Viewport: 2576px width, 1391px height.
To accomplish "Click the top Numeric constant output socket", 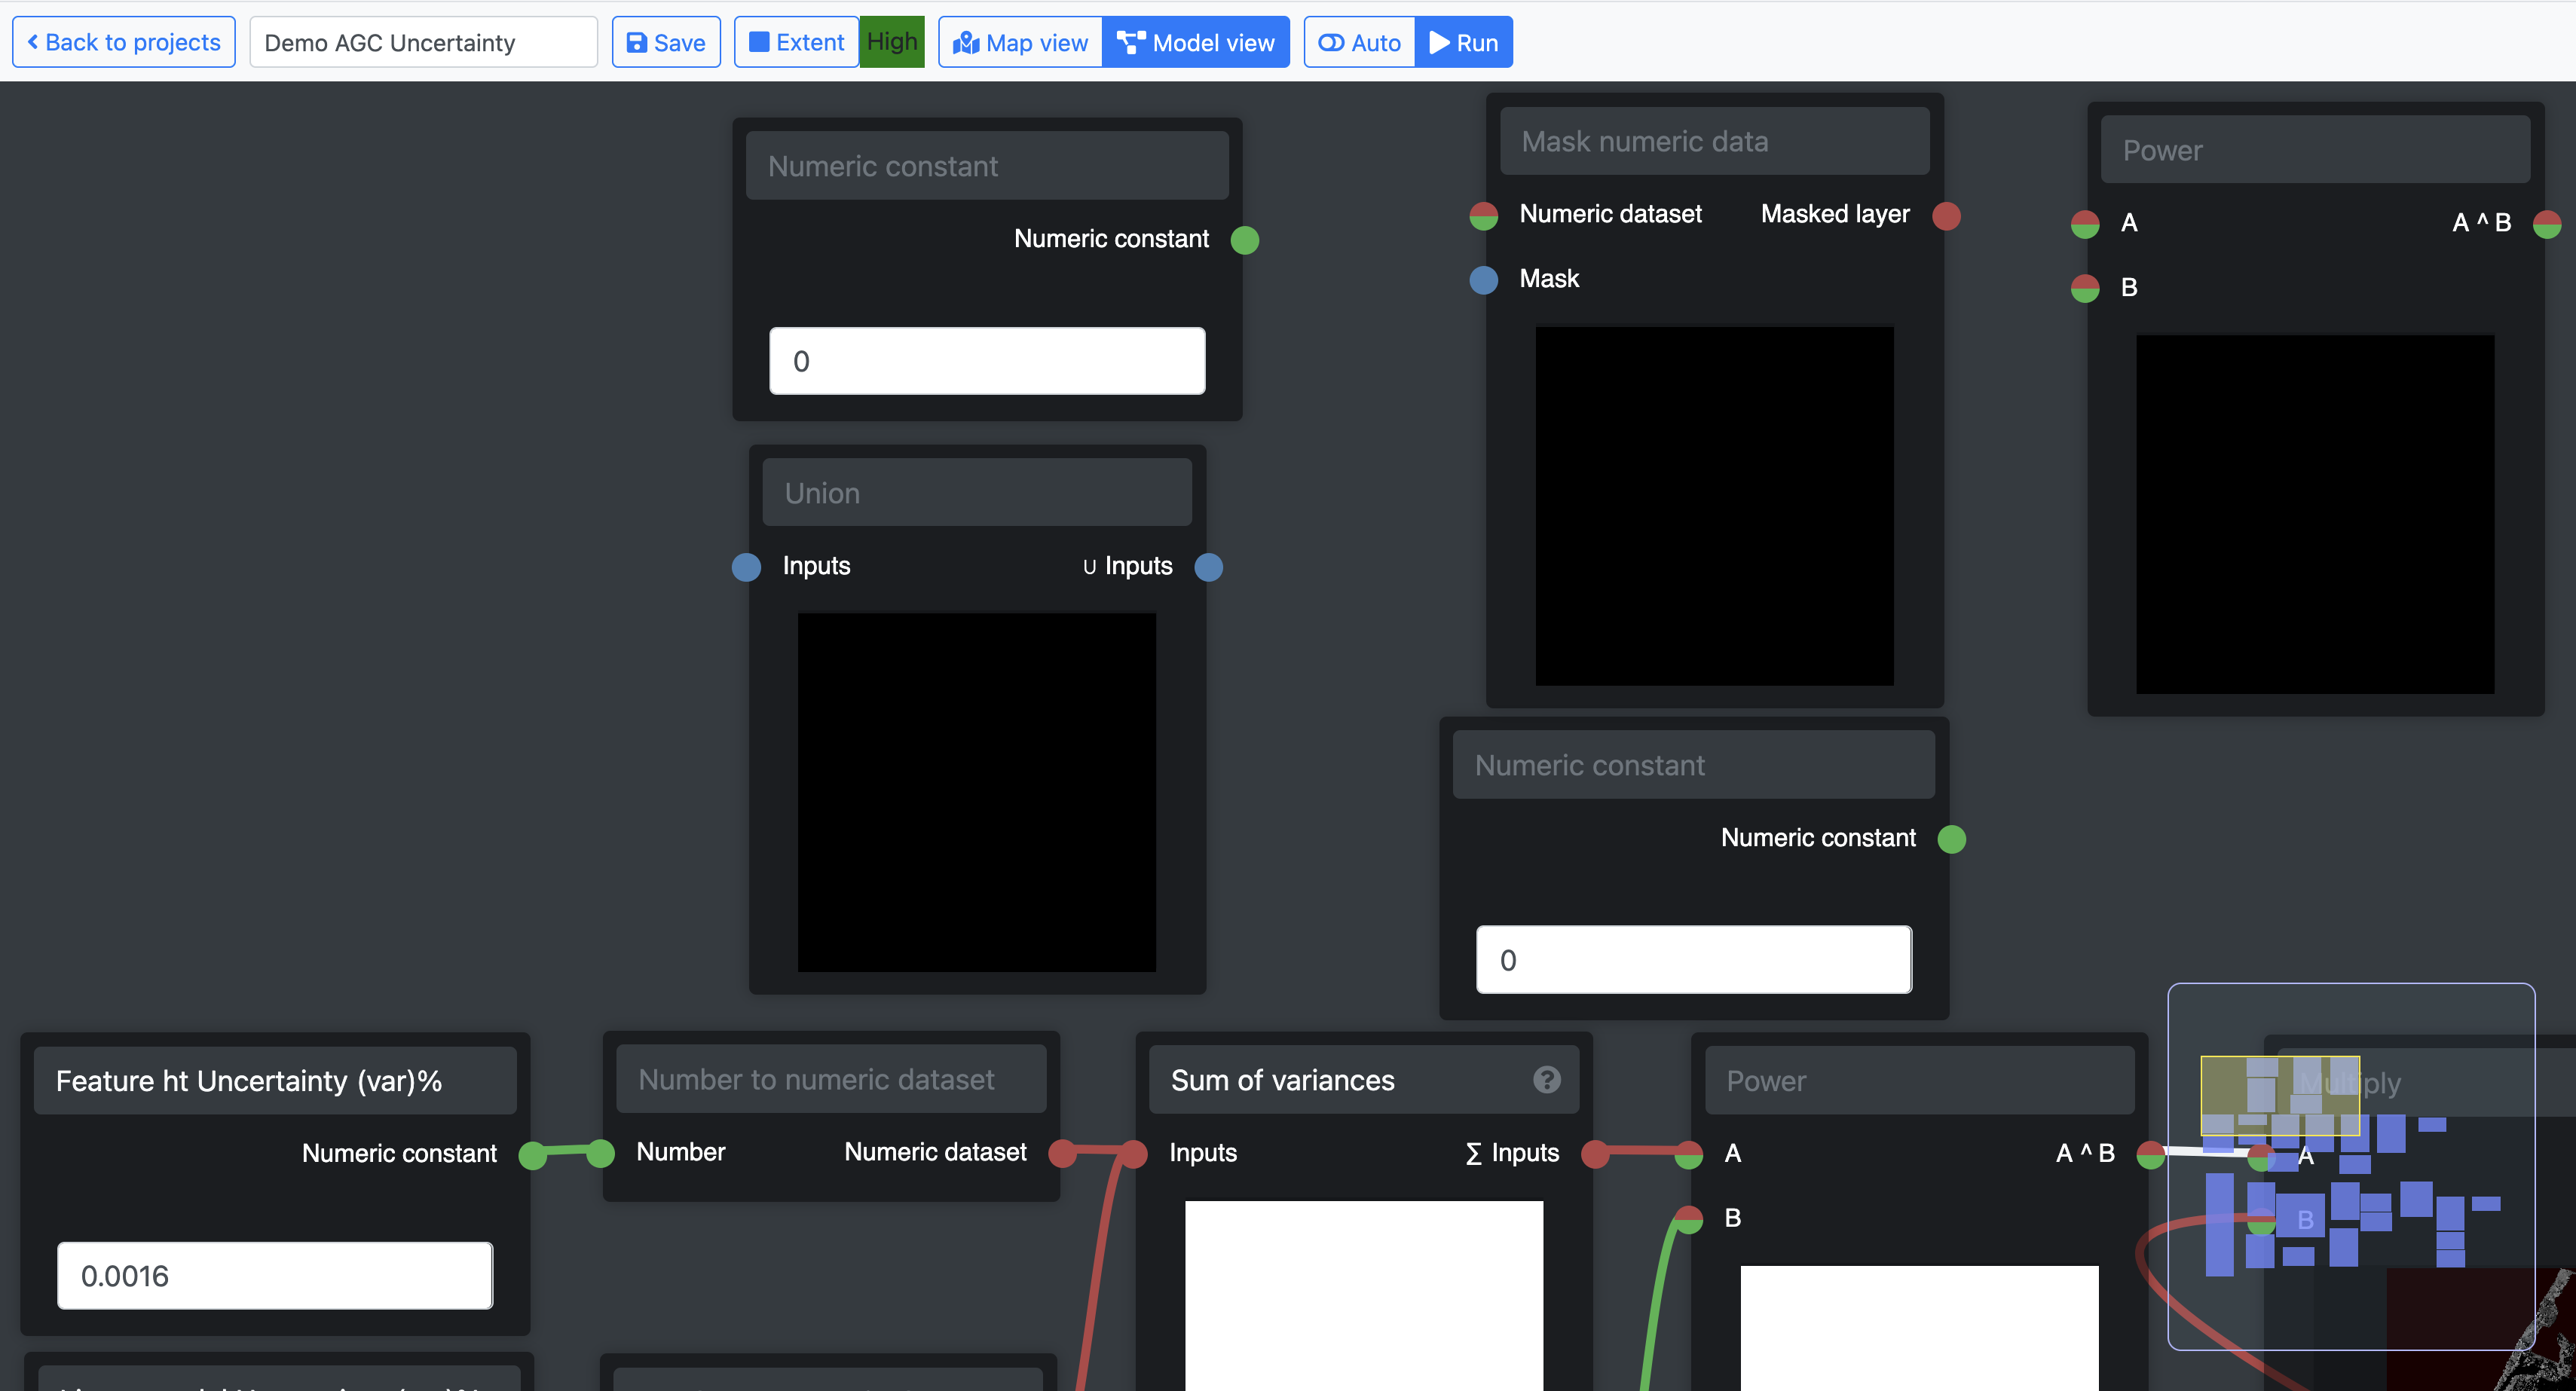I will coord(1245,240).
